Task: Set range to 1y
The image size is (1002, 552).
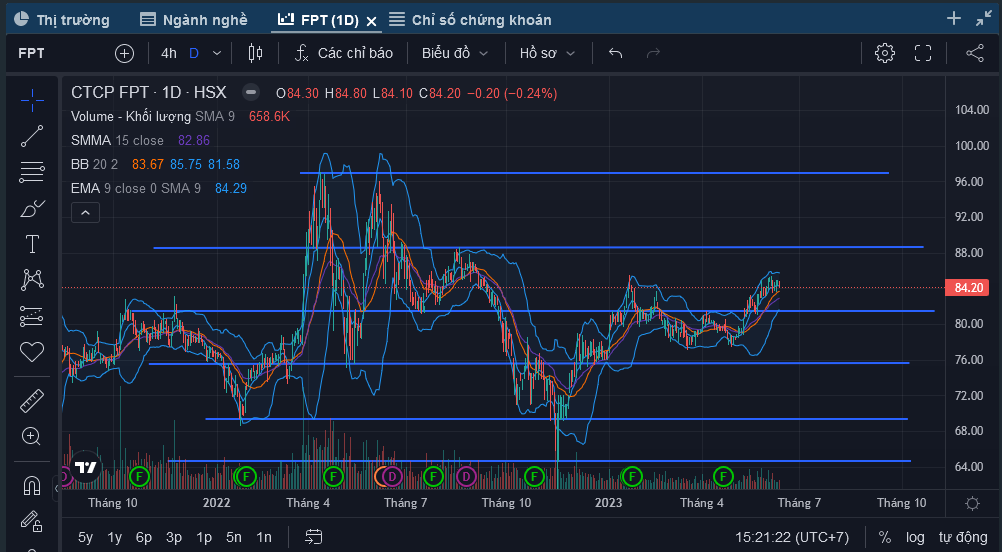Action: (x=114, y=537)
